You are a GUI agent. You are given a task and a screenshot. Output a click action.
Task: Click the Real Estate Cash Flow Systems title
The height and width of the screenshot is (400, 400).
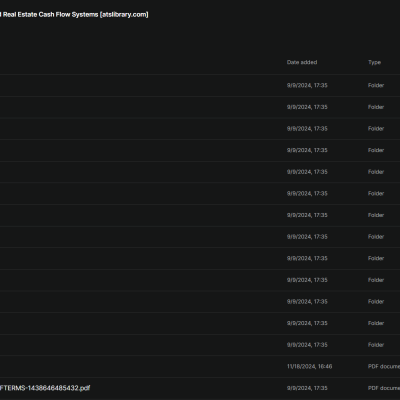pos(74,15)
